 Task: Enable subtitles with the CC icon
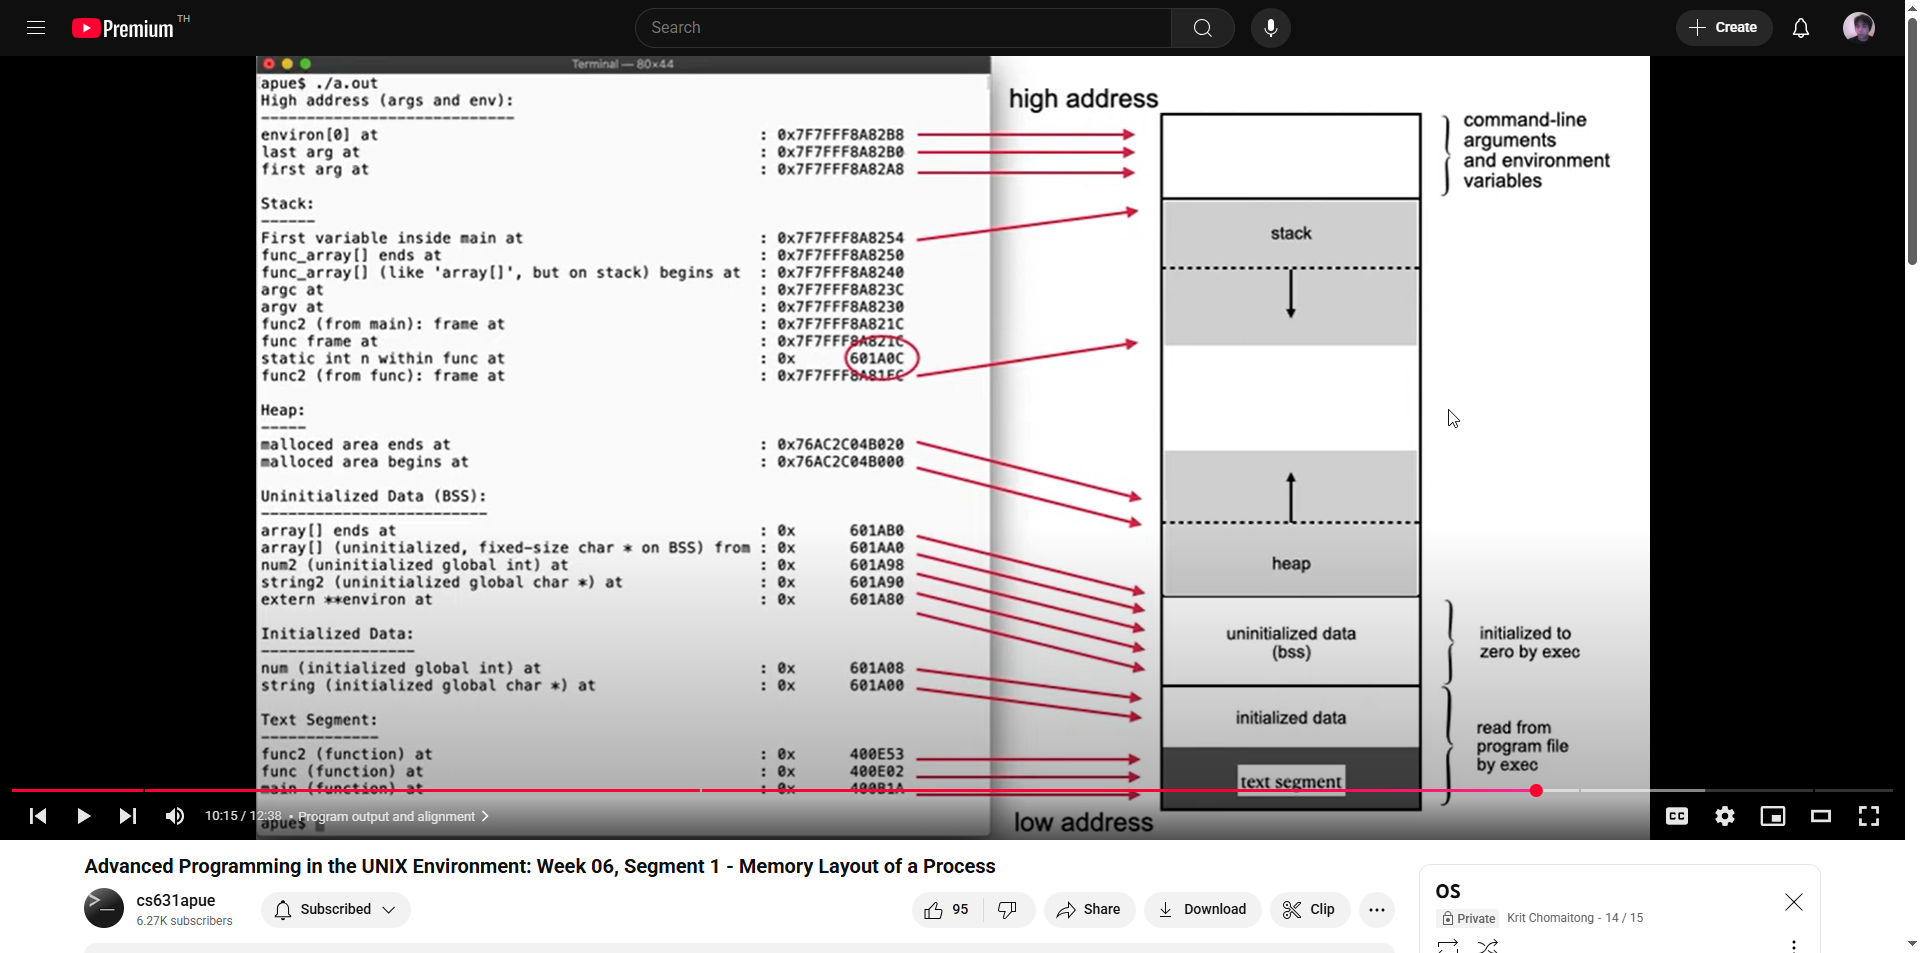[1676, 816]
